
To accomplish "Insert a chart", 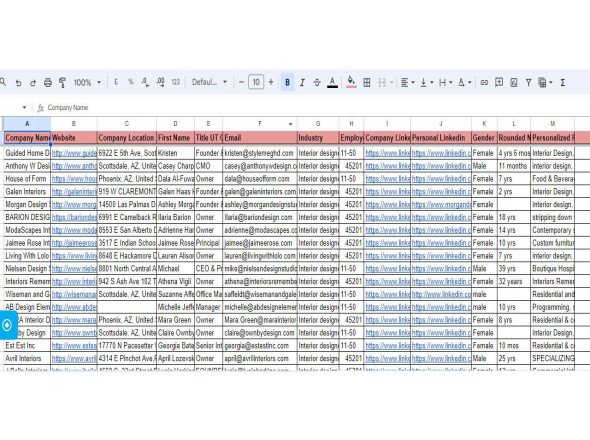I will [x=514, y=82].
